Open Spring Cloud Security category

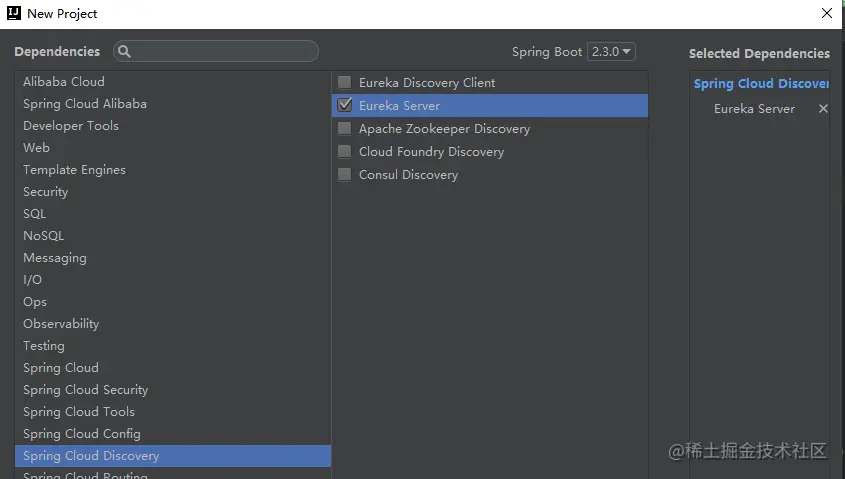(x=172, y=390)
